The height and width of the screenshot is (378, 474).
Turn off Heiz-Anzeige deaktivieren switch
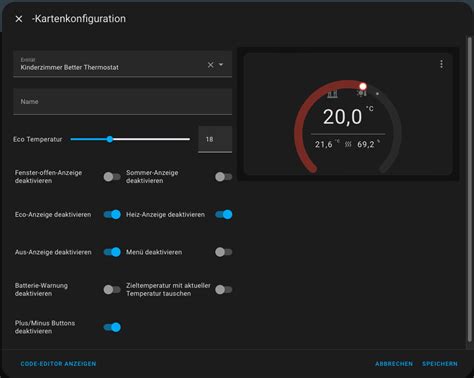tap(224, 214)
